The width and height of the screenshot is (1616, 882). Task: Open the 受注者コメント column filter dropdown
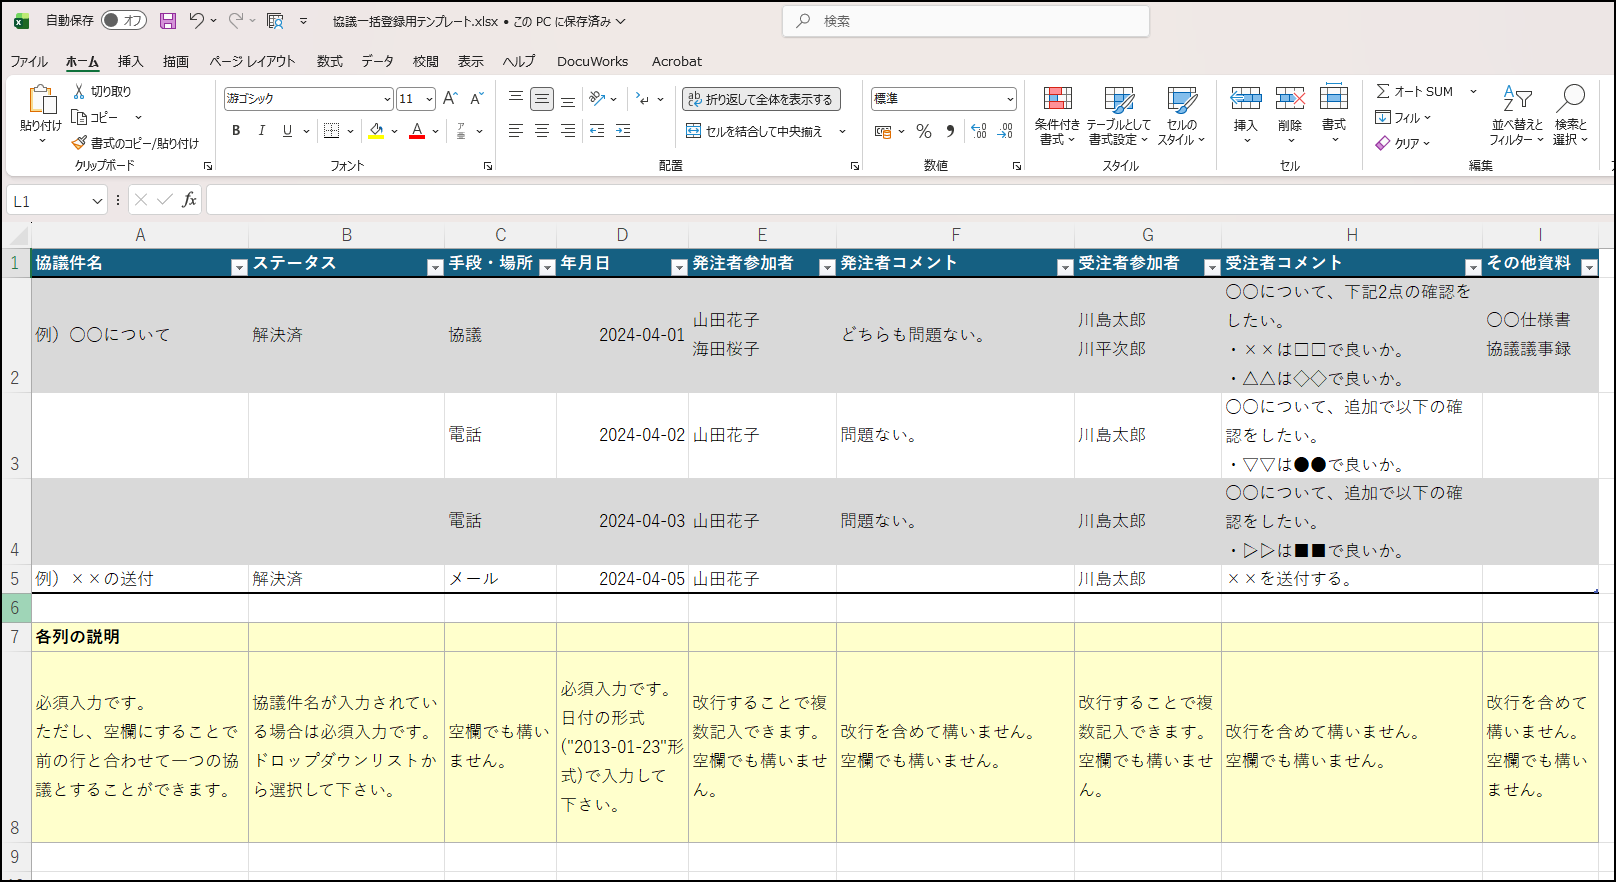1473,267
